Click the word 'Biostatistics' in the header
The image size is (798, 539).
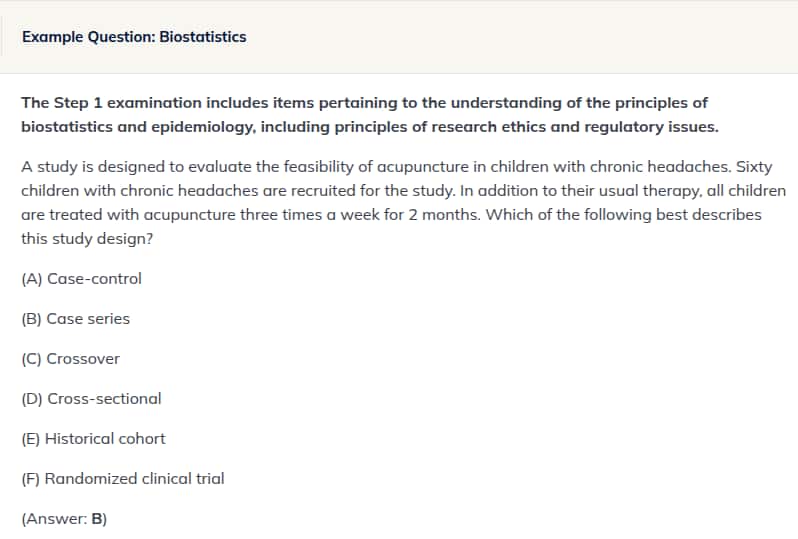pos(203,37)
